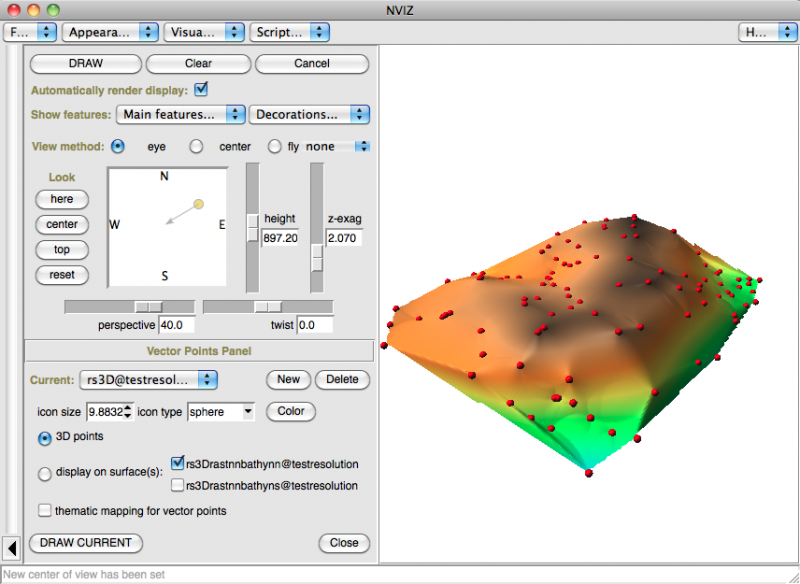
Task: Open the Decorations dropdown
Action: [309, 114]
